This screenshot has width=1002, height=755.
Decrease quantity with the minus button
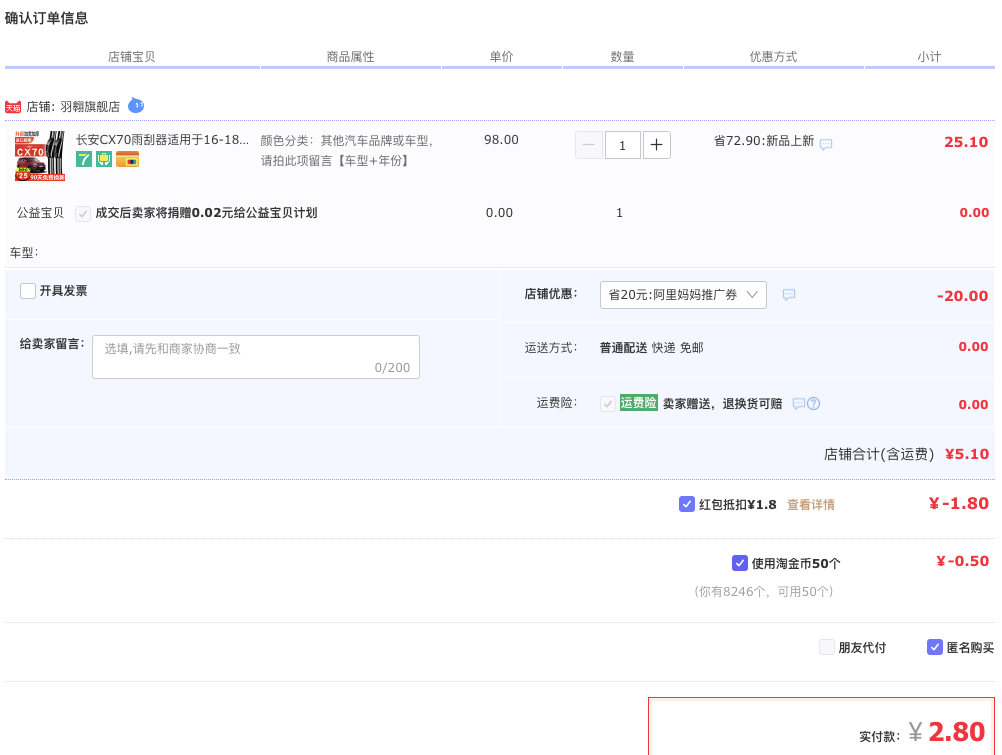(x=589, y=145)
